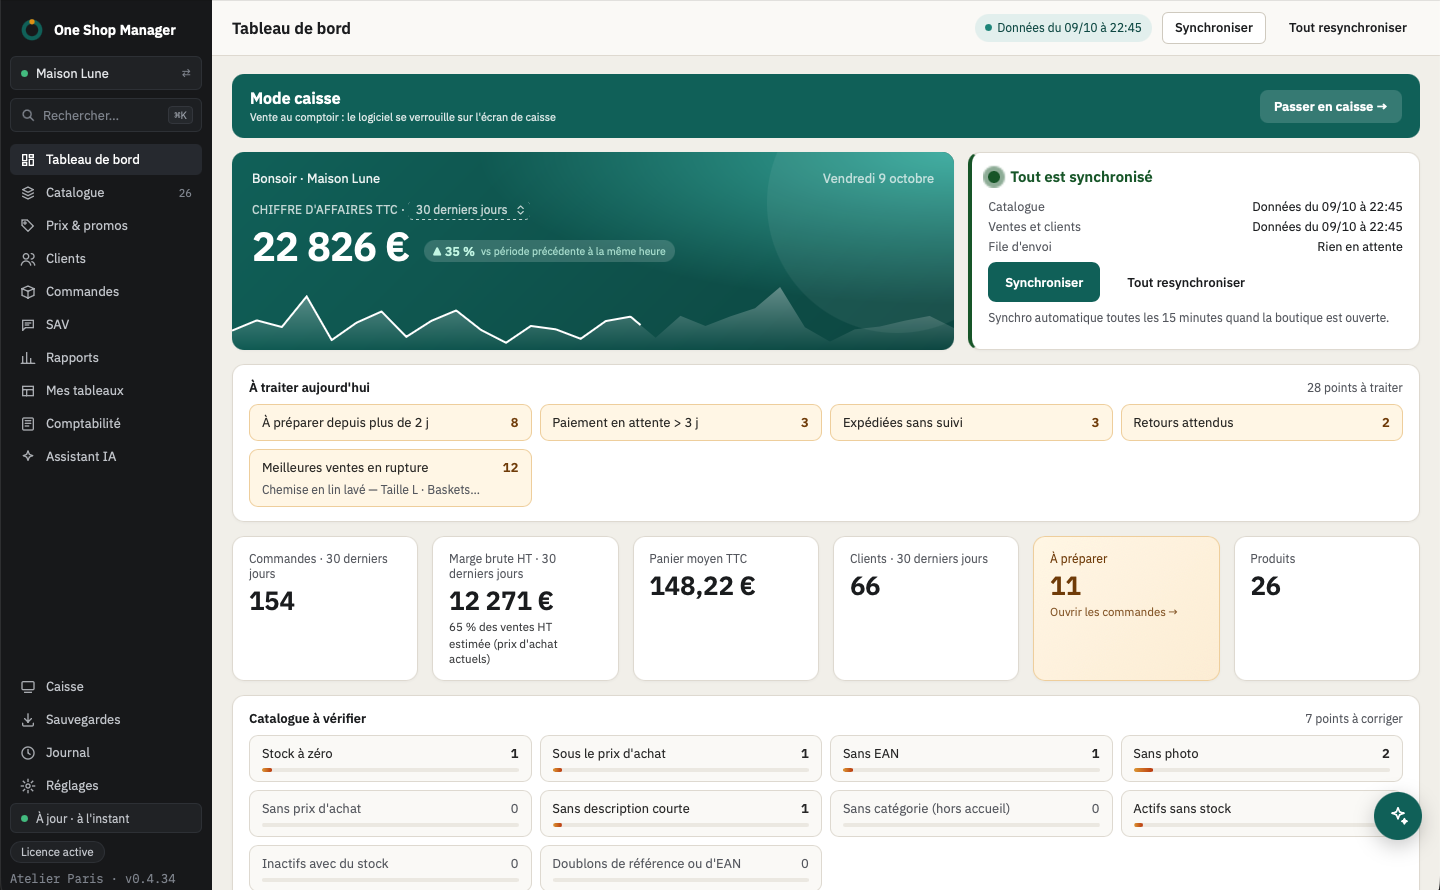This screenshot has height=890, width=1440.
Task: Click the green Synchroniser button in sync card
Action: (x=1044, y=282)
